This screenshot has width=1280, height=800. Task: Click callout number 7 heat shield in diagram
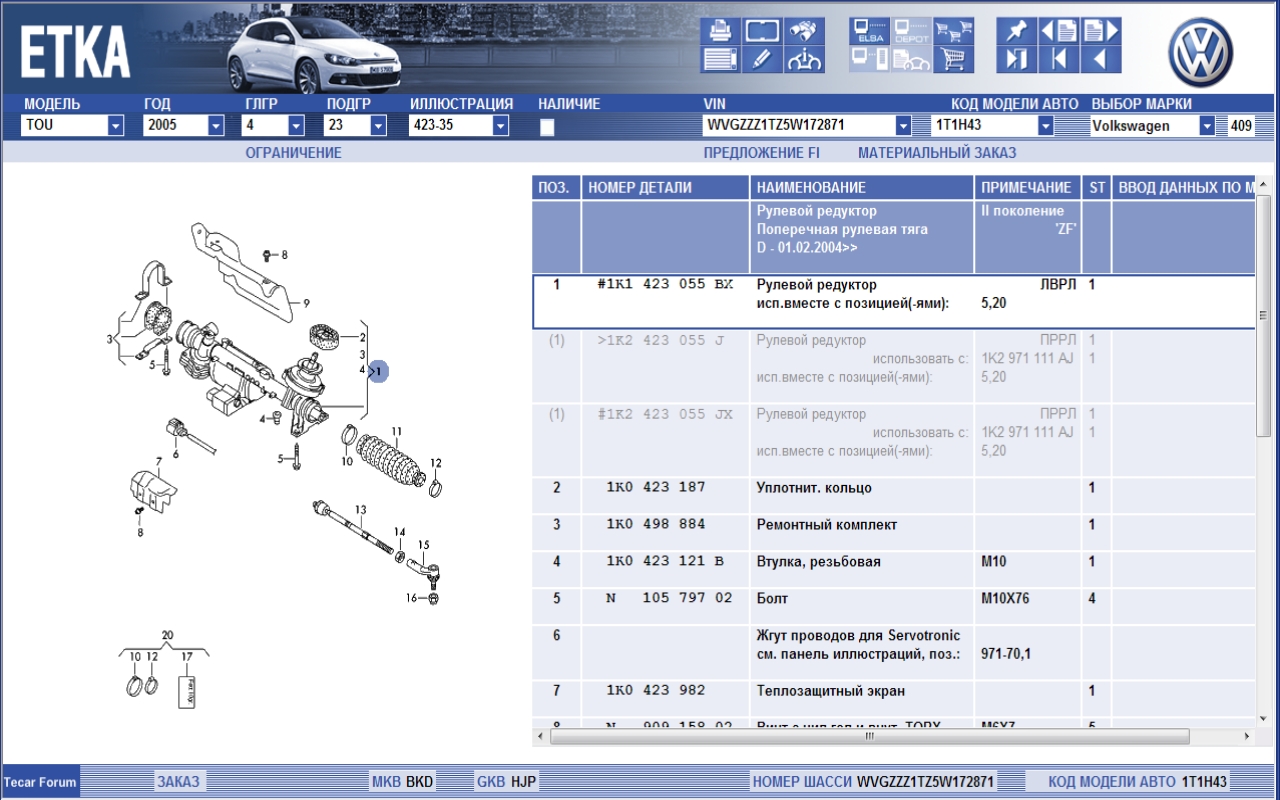[159, 461]
